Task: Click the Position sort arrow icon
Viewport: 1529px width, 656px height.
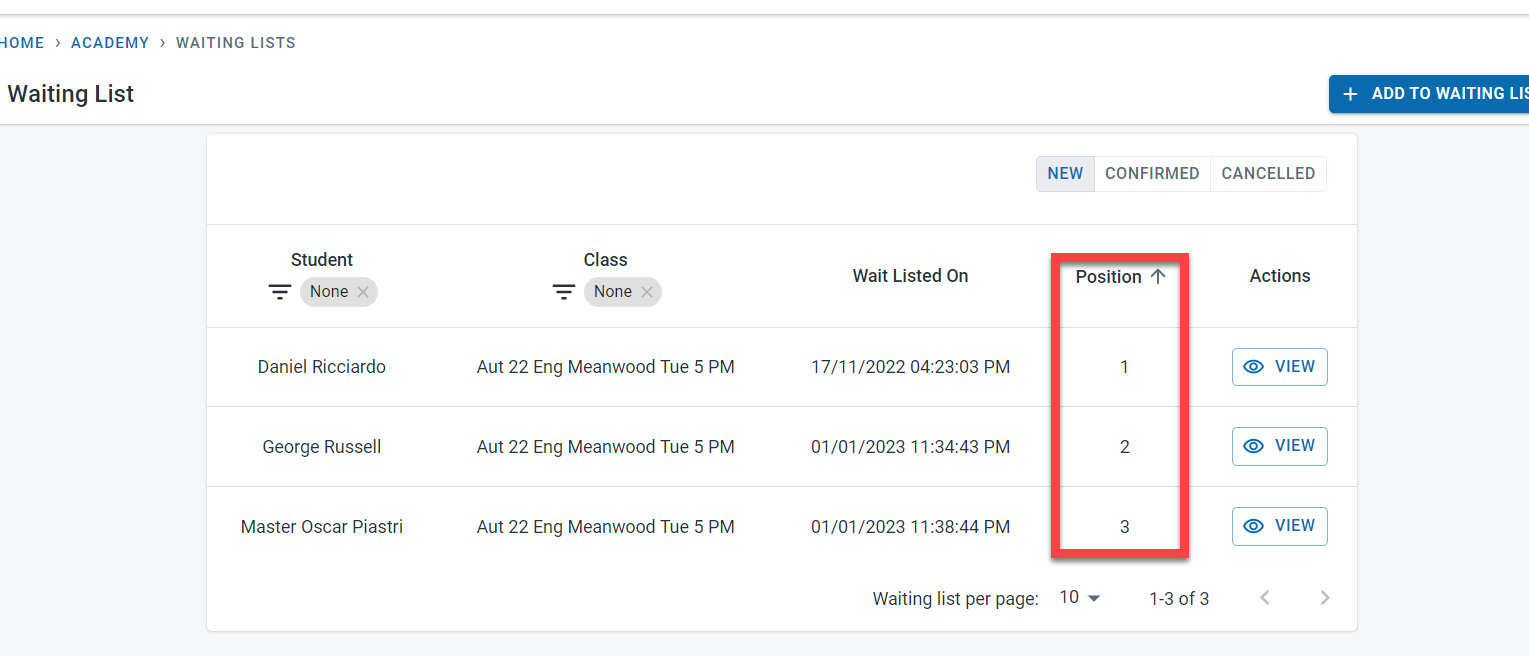Action: (1158, 277)
